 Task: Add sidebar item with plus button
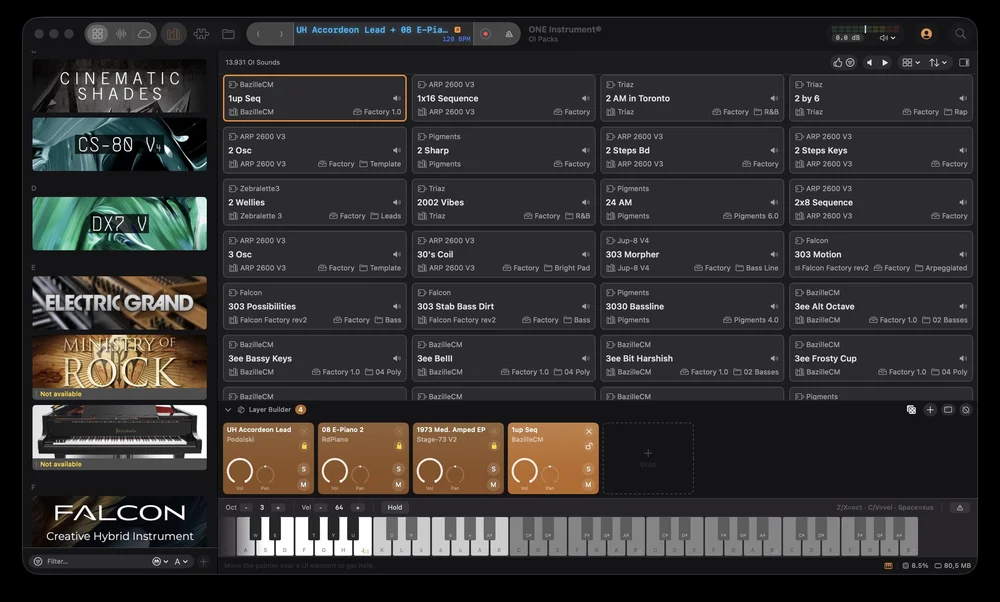click(203, 561)
